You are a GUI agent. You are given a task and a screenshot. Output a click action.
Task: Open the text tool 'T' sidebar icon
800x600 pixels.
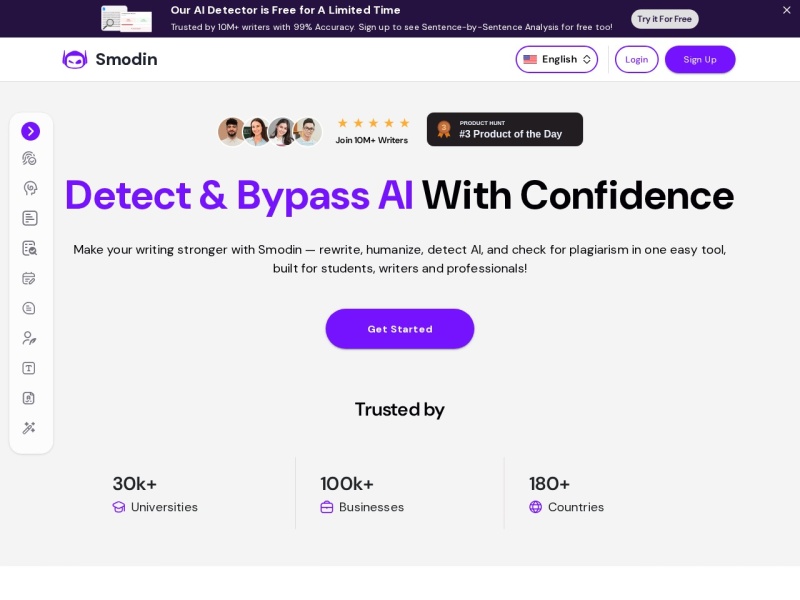30,368
